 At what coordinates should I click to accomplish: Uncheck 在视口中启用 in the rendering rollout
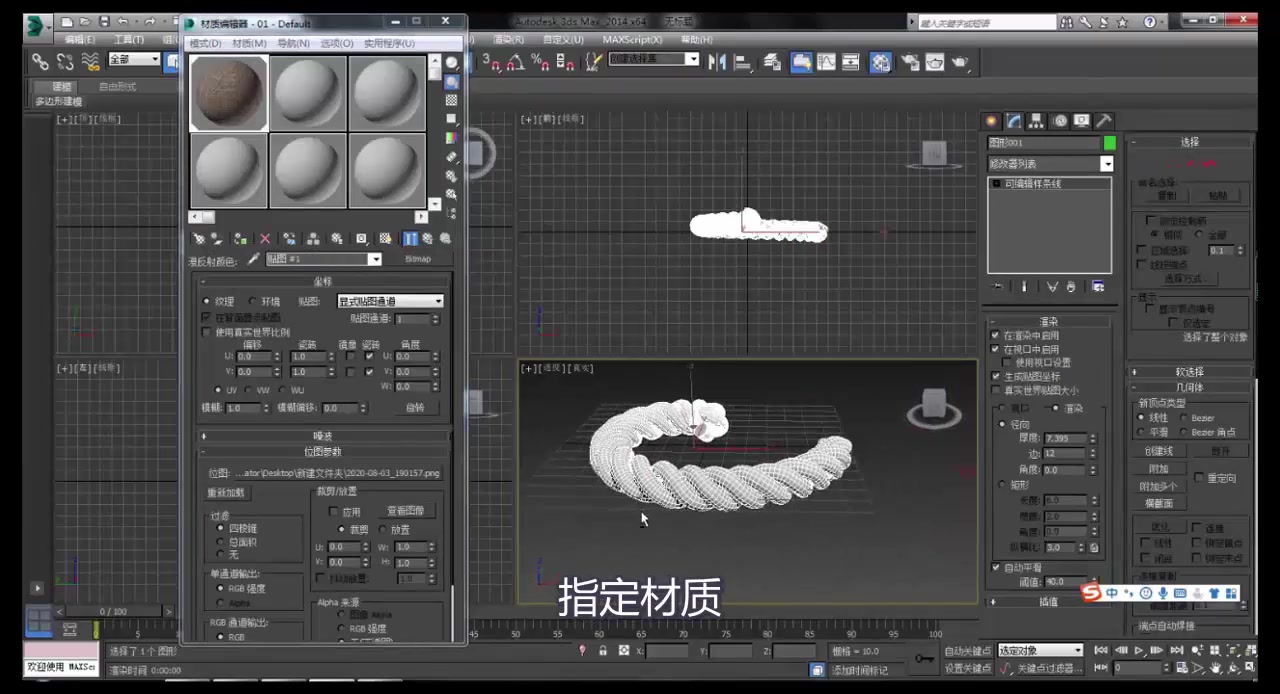tap(995, 349)
